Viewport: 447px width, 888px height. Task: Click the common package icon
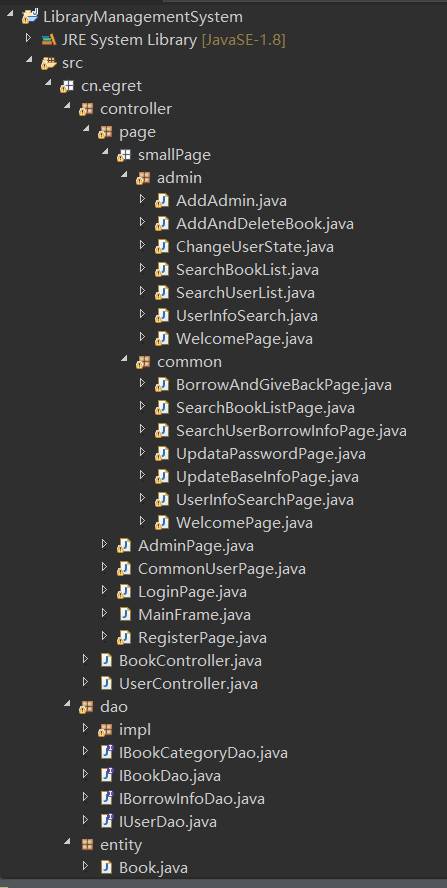[x=143, y=361]
